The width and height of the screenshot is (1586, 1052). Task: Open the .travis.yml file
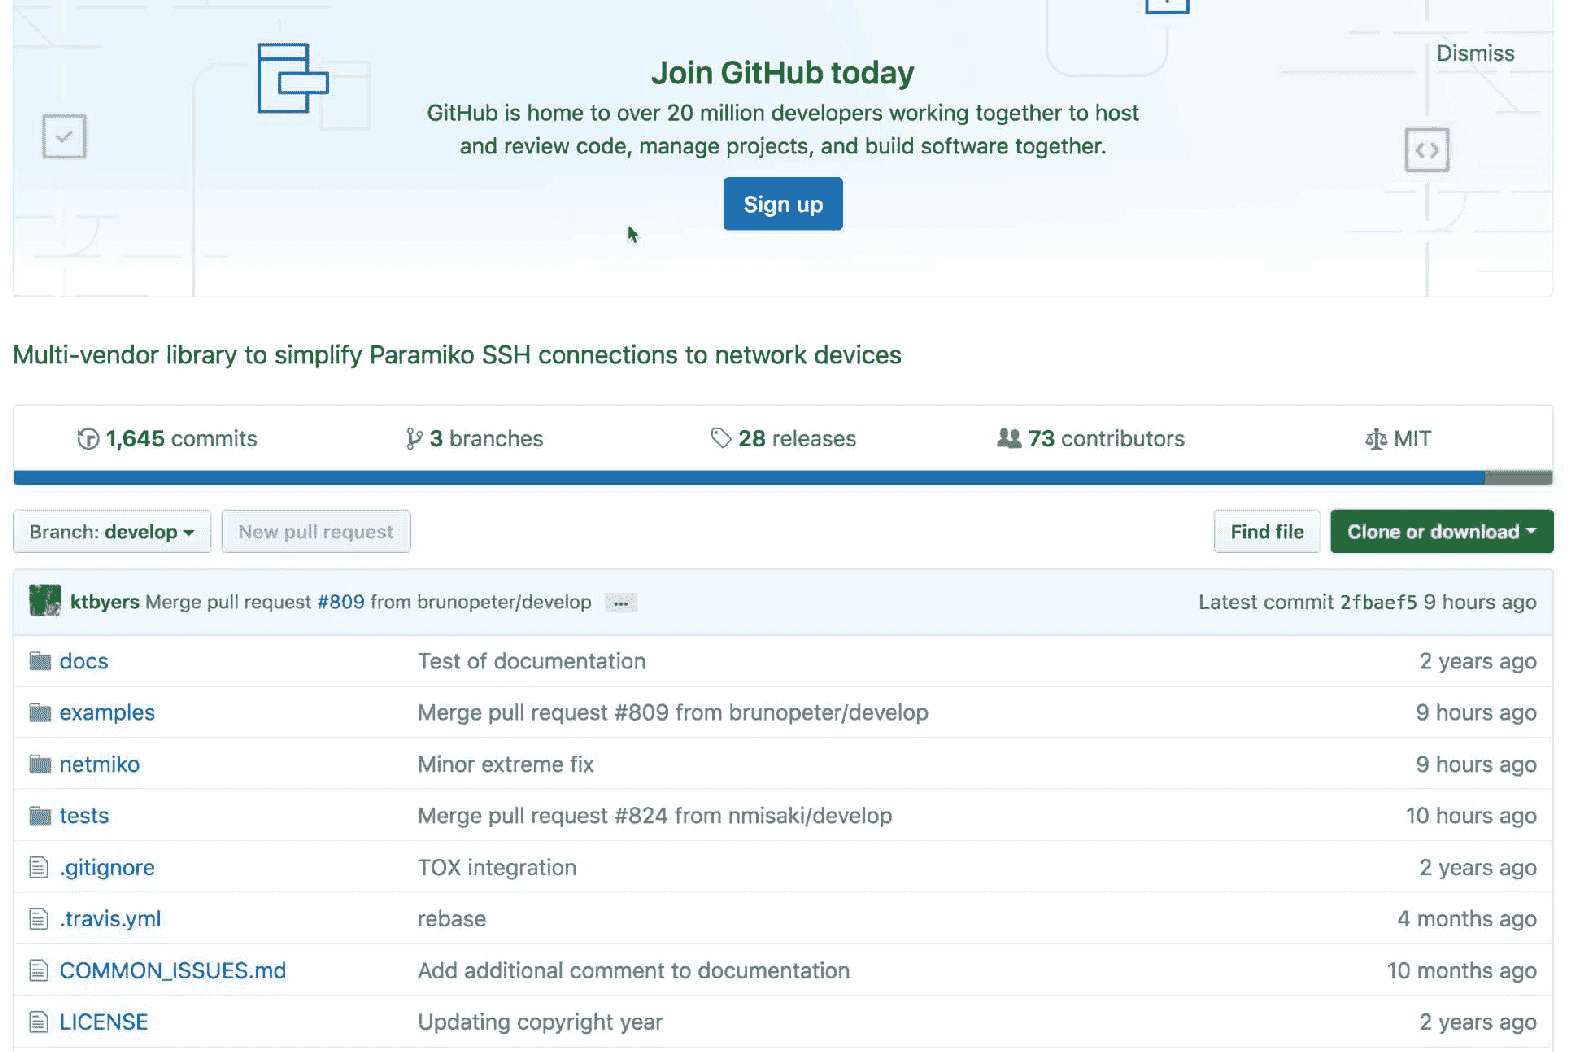click(x=110, y=919)
